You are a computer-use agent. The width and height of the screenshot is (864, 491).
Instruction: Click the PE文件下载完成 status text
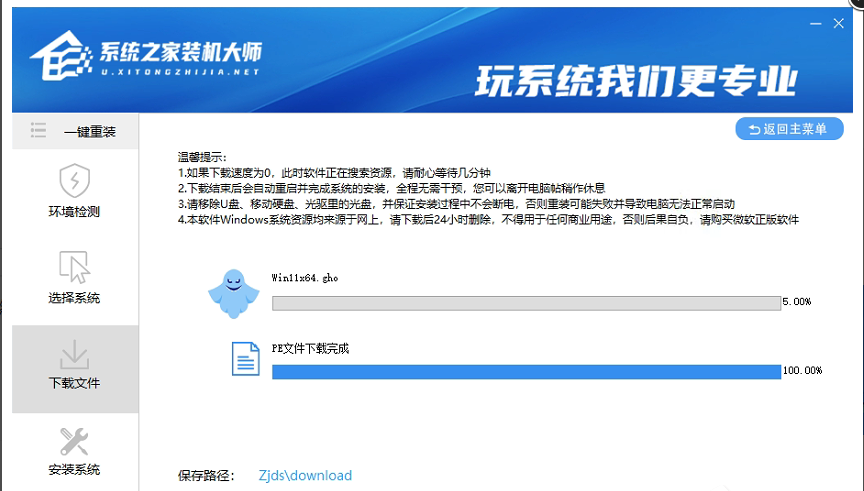click(x=311, y=349)
